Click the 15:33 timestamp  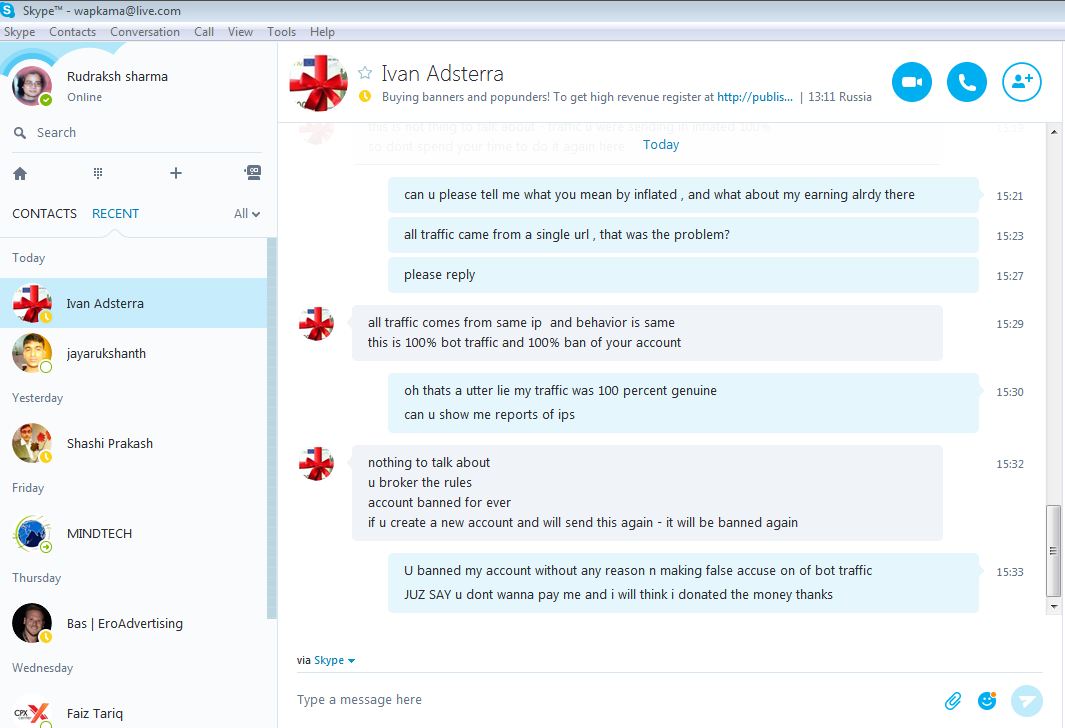tap(1009, 572)
